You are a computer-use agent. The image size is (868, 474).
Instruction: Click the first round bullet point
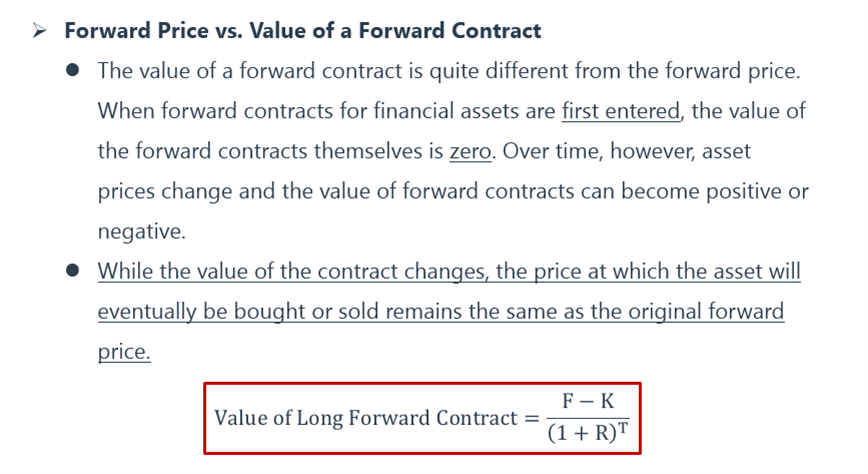click(x=73, y=70)
